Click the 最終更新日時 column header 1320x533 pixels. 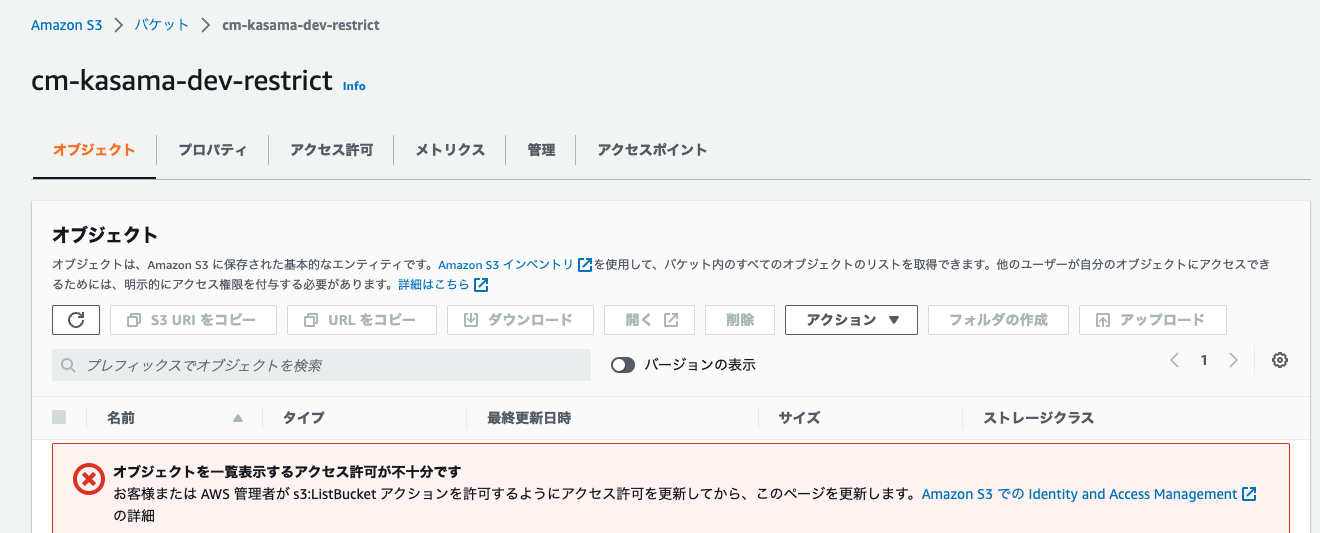[529, 418]
